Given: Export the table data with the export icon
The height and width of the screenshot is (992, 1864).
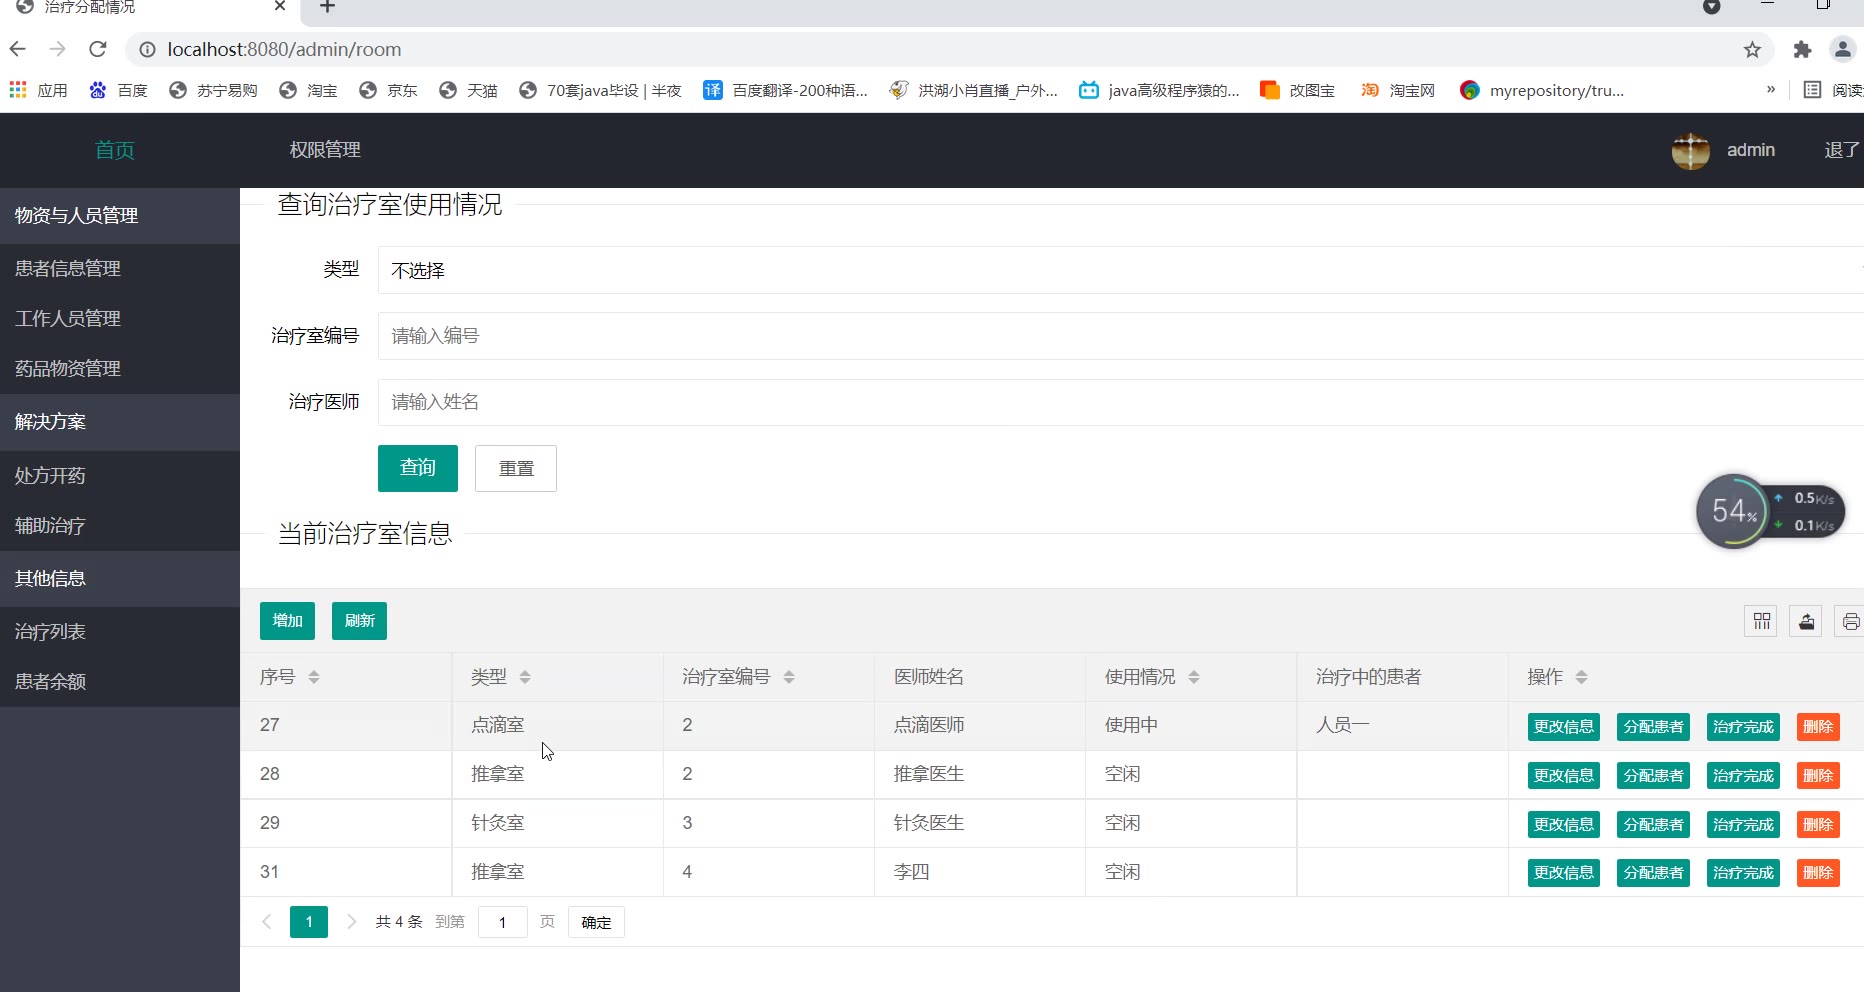Looking at the screenshot, I should coord(1806,621).
